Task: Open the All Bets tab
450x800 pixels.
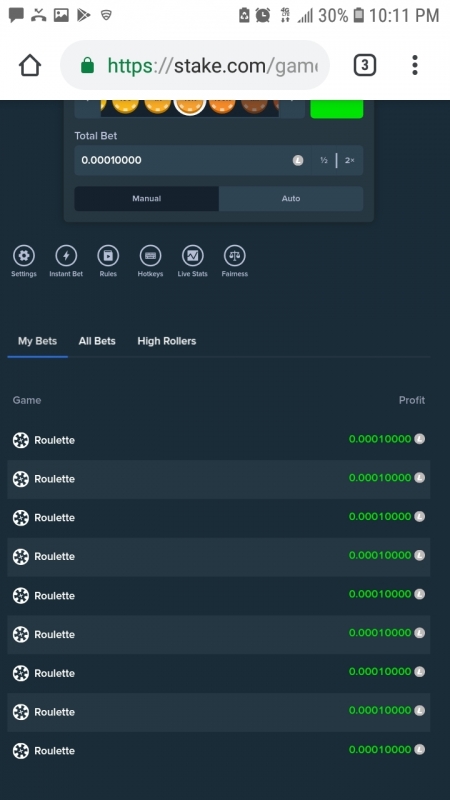Action: pos(97,341)
